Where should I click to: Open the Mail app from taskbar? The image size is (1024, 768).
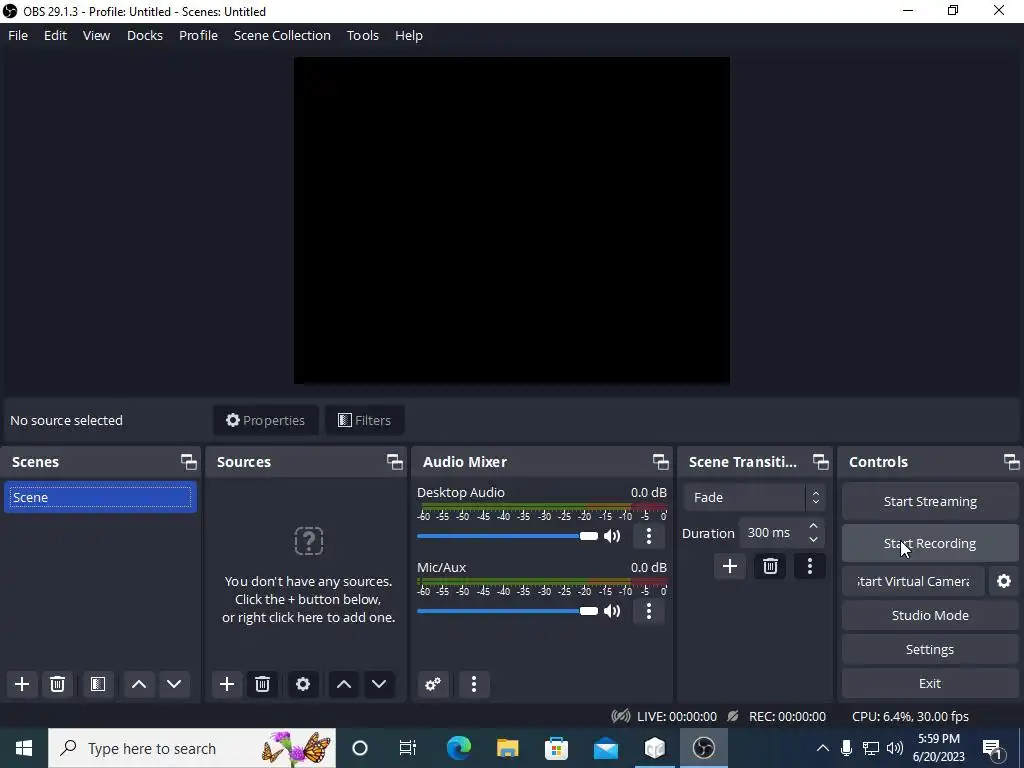tap(606, 748)
